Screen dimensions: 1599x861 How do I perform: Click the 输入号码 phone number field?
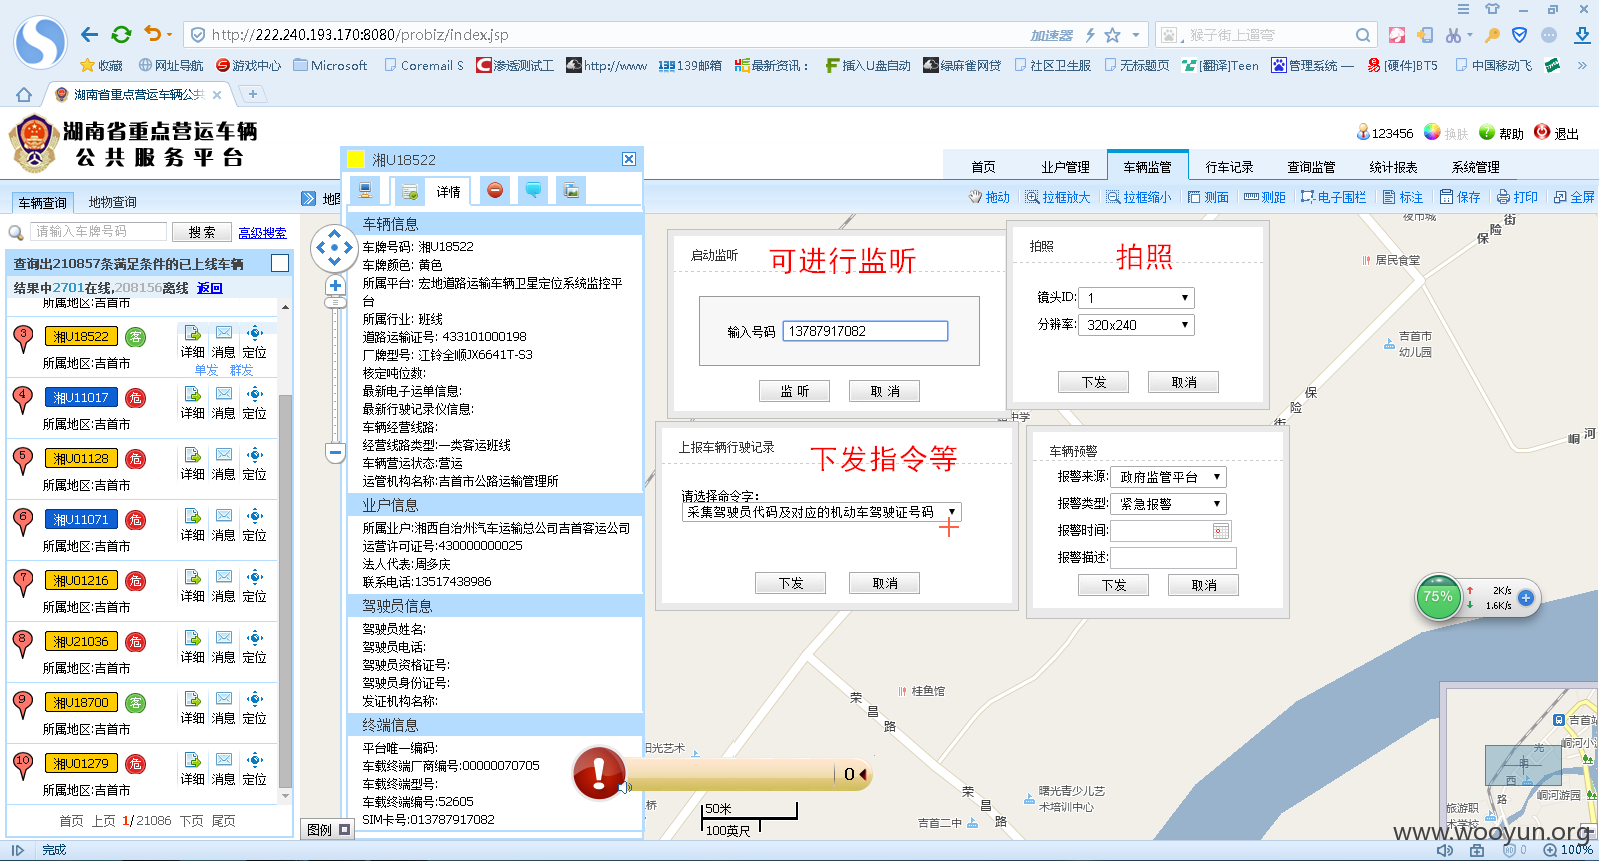865,331
